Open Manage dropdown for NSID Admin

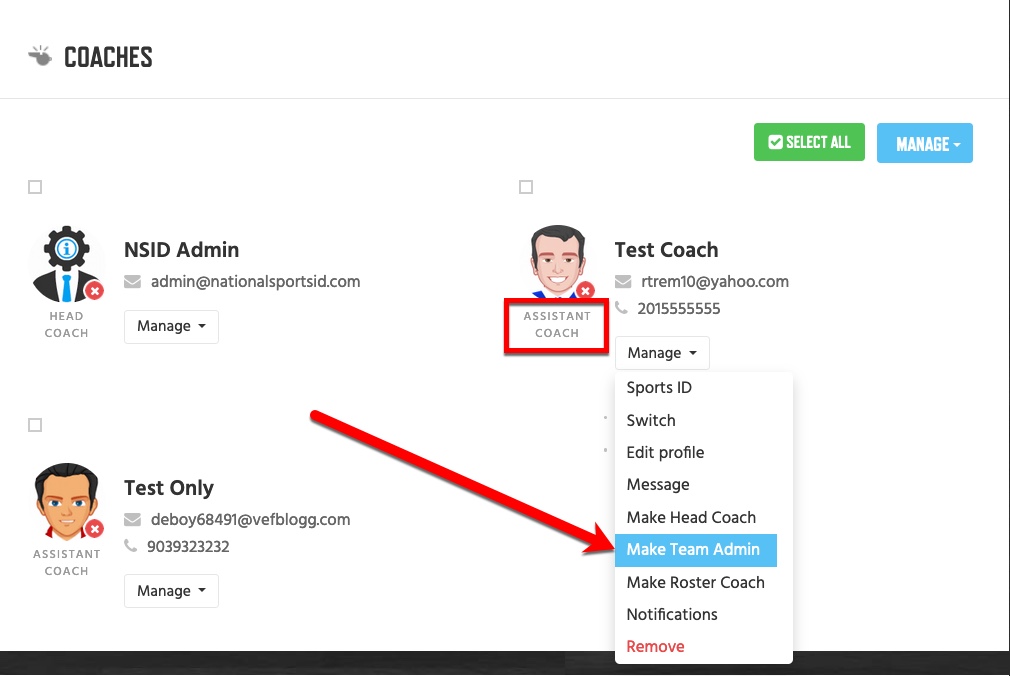point(171,326)
